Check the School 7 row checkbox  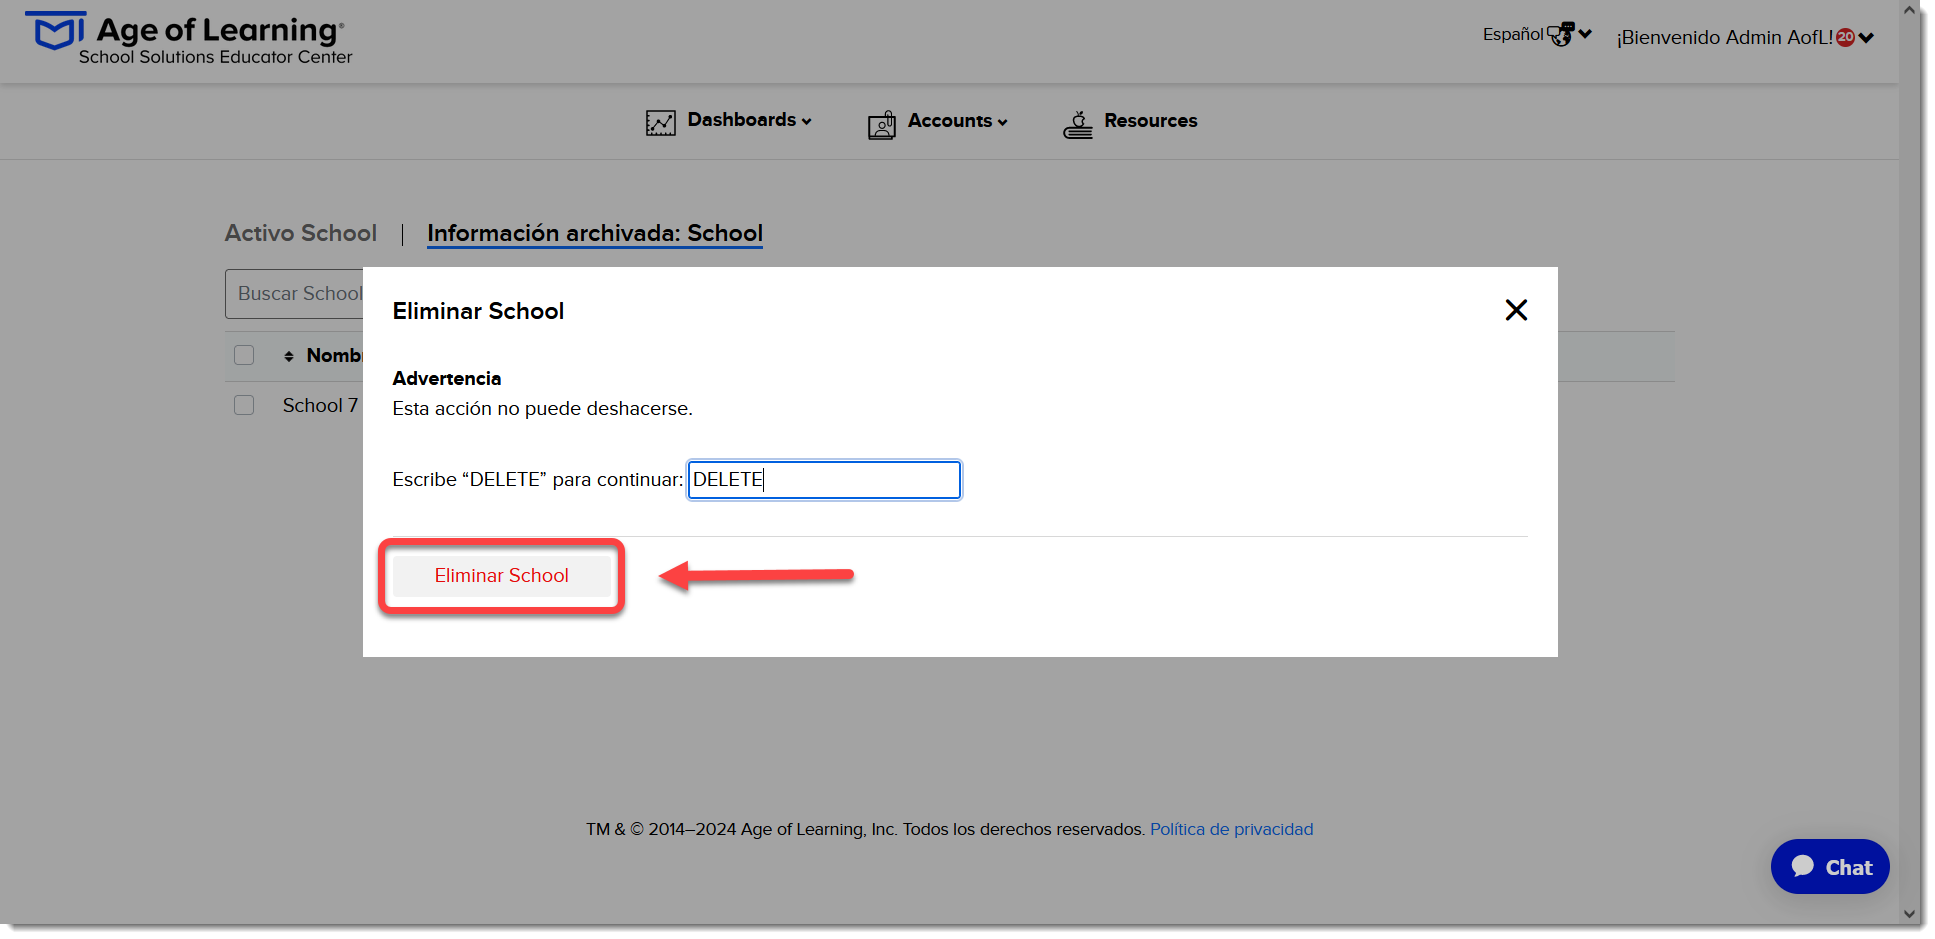pos(244,405)
